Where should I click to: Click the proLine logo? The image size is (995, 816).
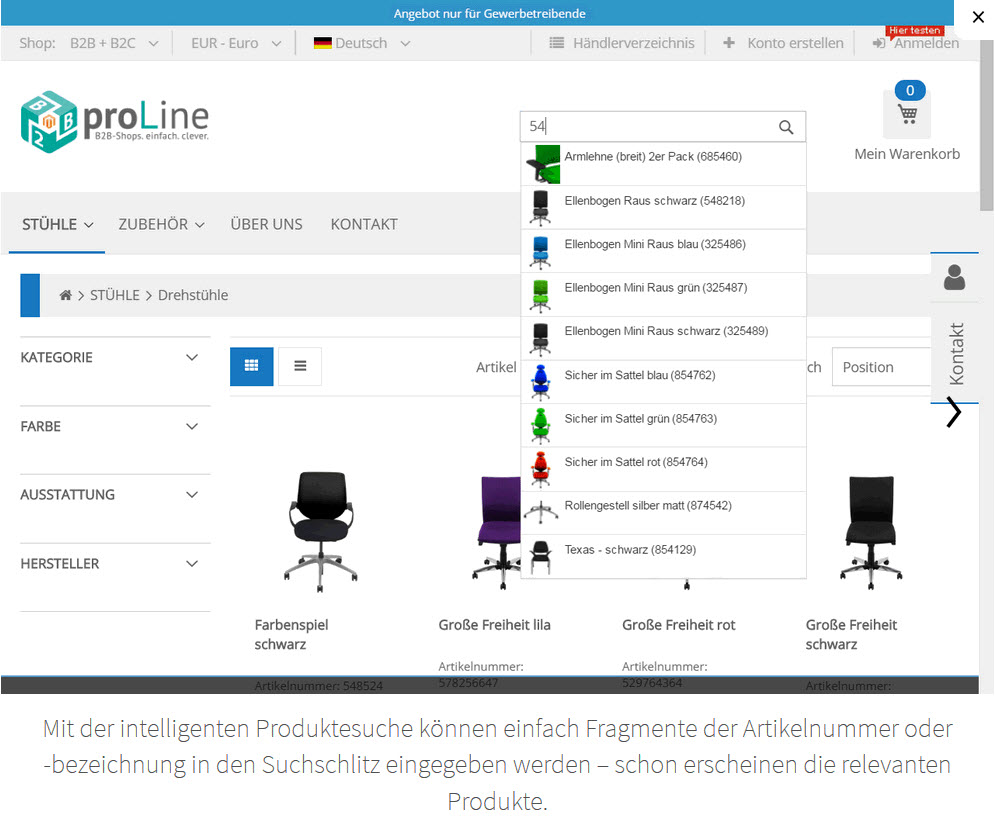click(x=114, y=121)
